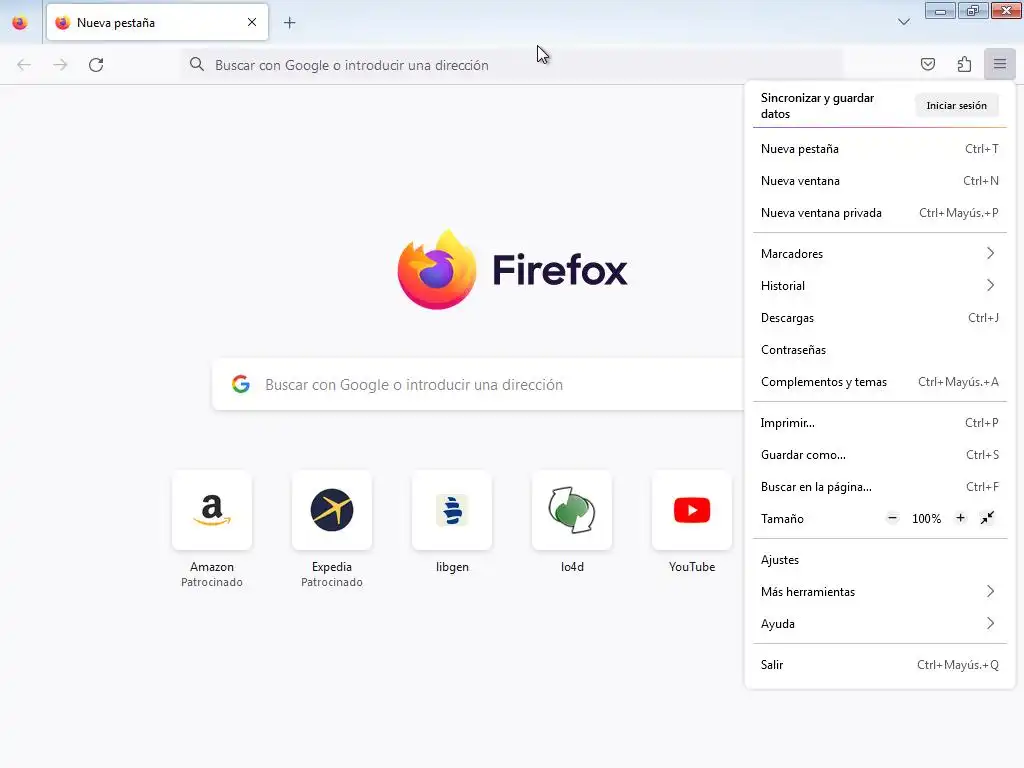Viewport: 1024px width, 768px height.
Task: Click the search magnifier in address bar
Action: tap(197, 65)
